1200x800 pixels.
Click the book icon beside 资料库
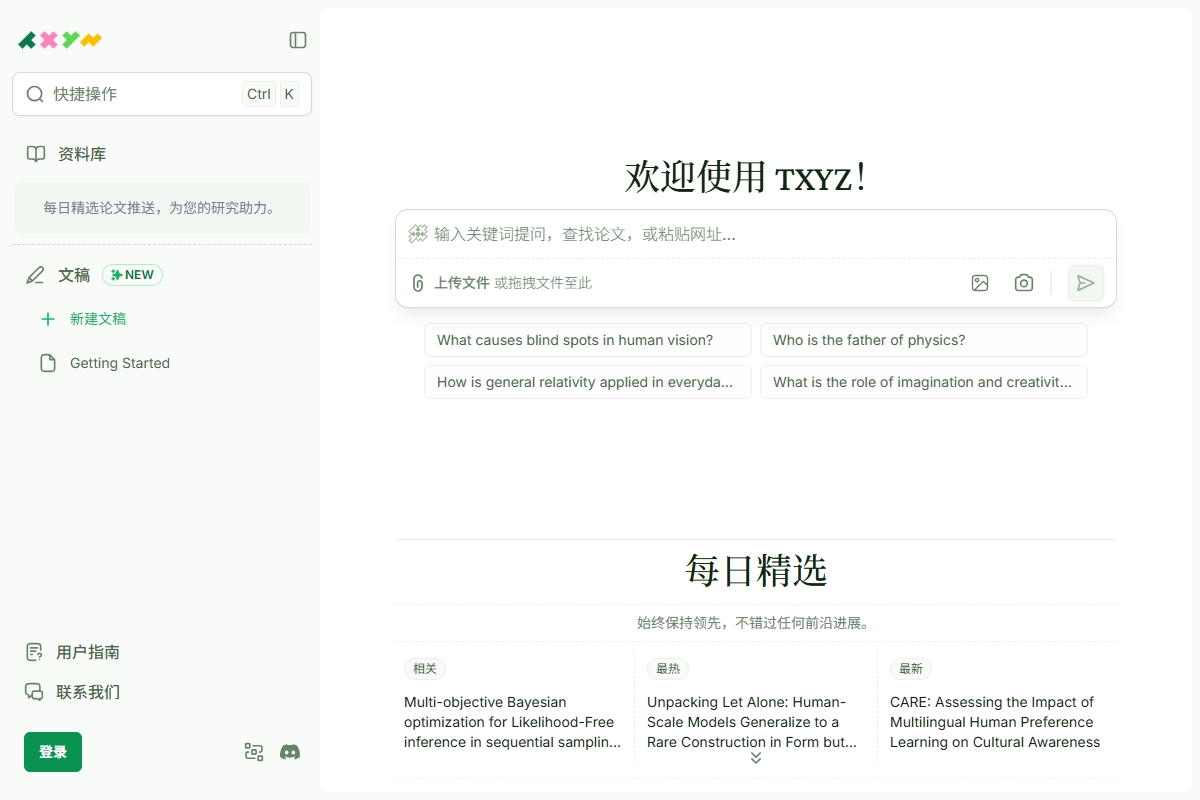coord(35,153)
